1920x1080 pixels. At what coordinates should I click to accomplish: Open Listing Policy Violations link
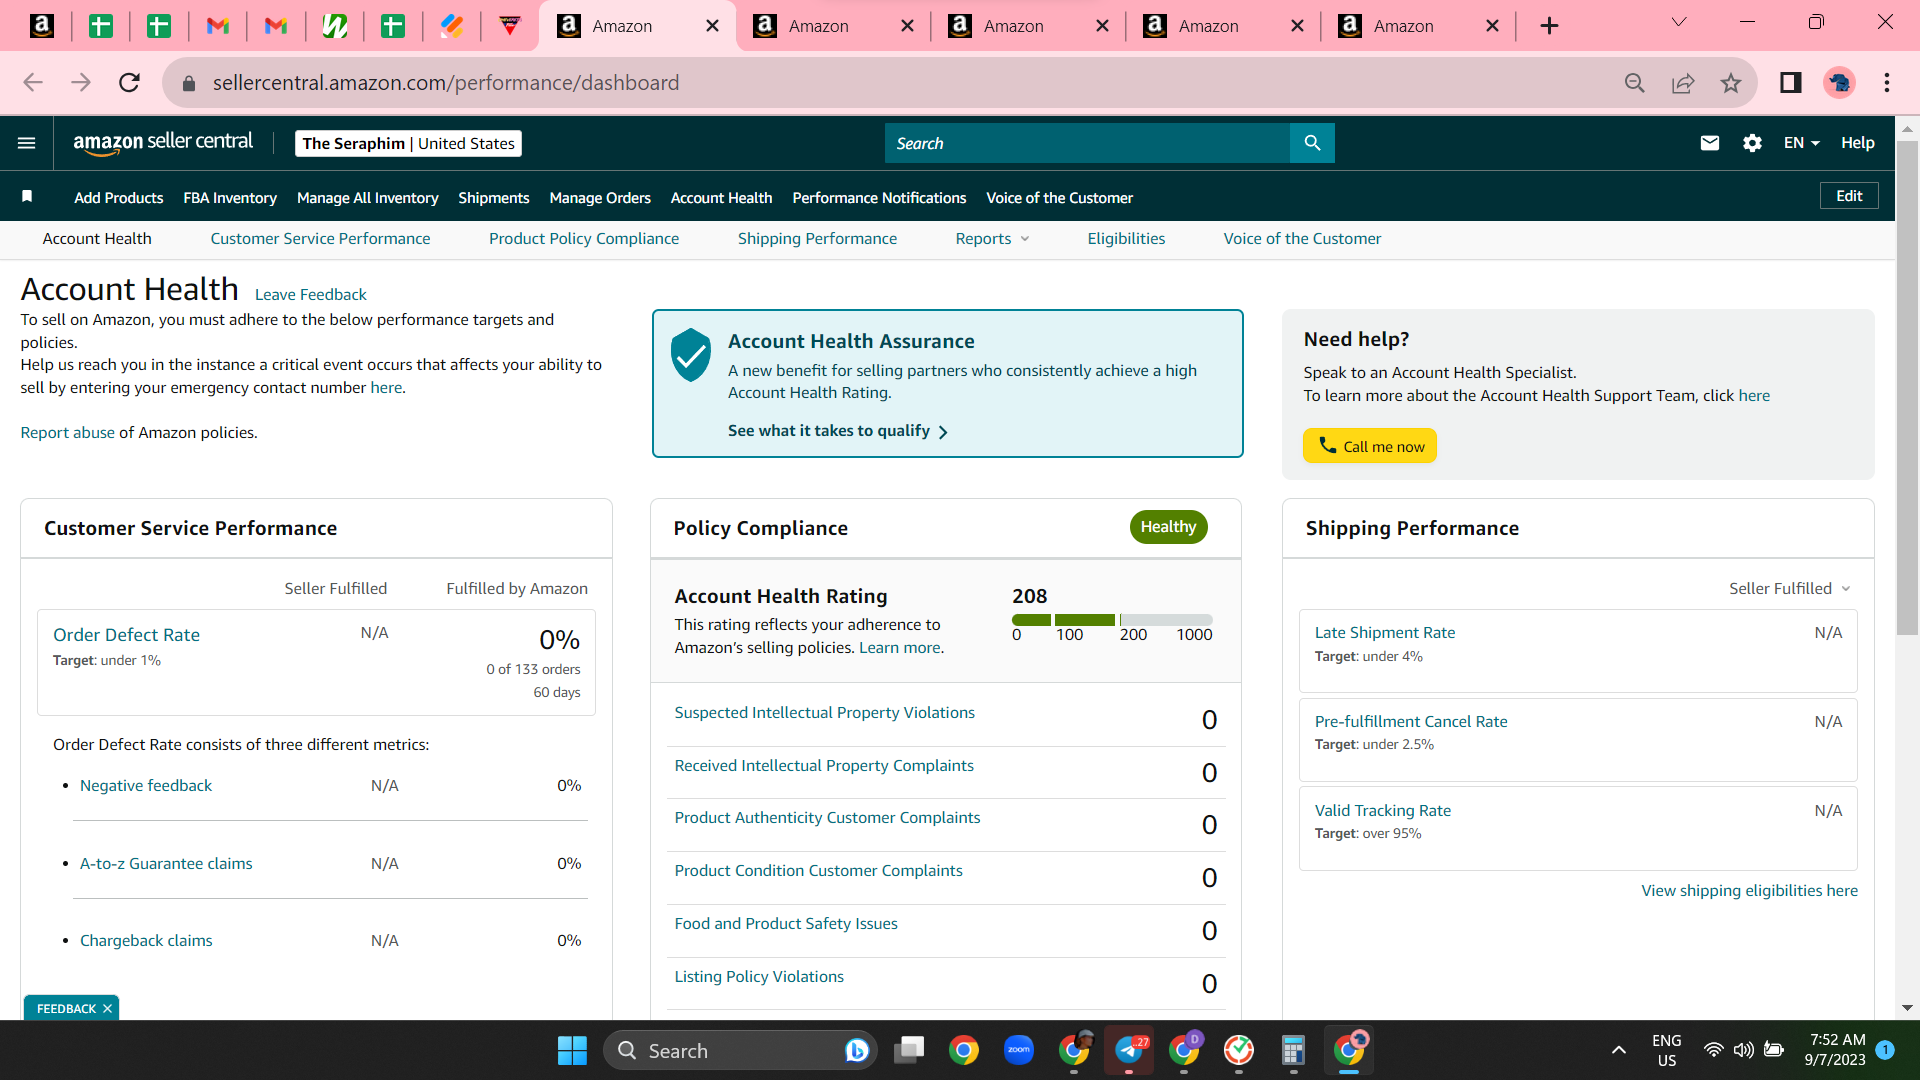[758, 977]
